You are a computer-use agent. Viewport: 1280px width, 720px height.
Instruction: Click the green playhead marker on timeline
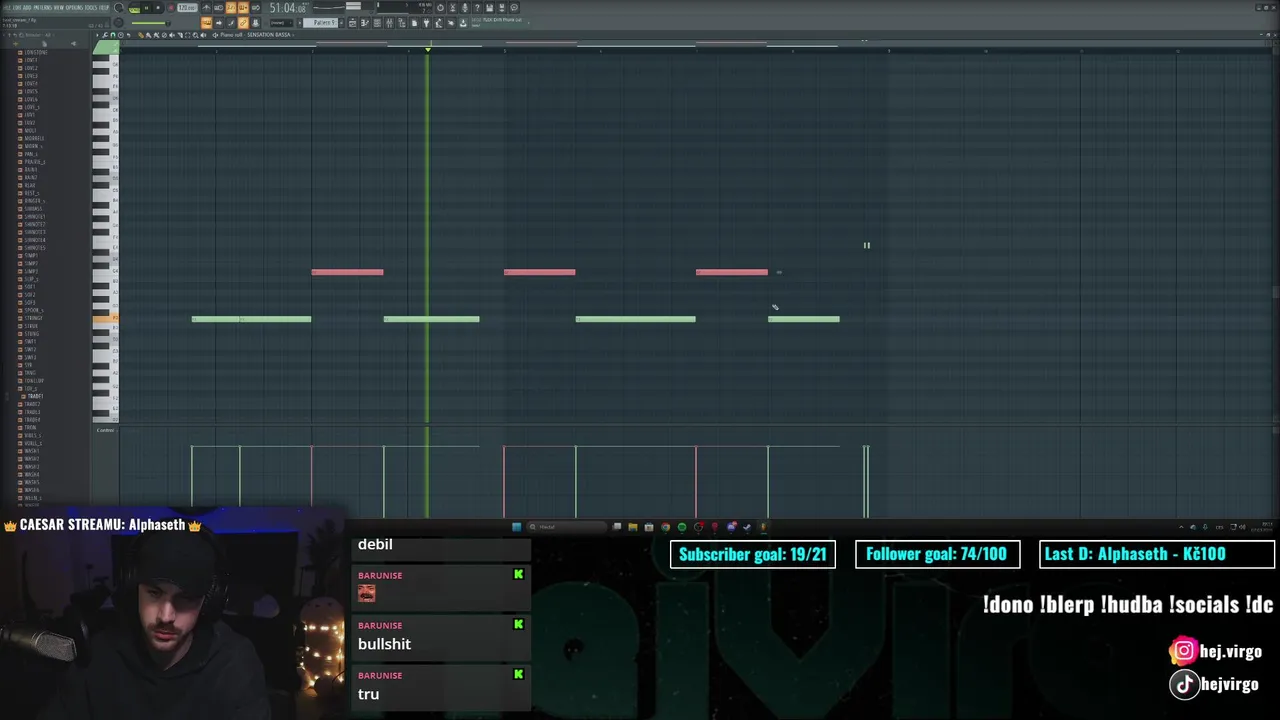coord(428,49)
